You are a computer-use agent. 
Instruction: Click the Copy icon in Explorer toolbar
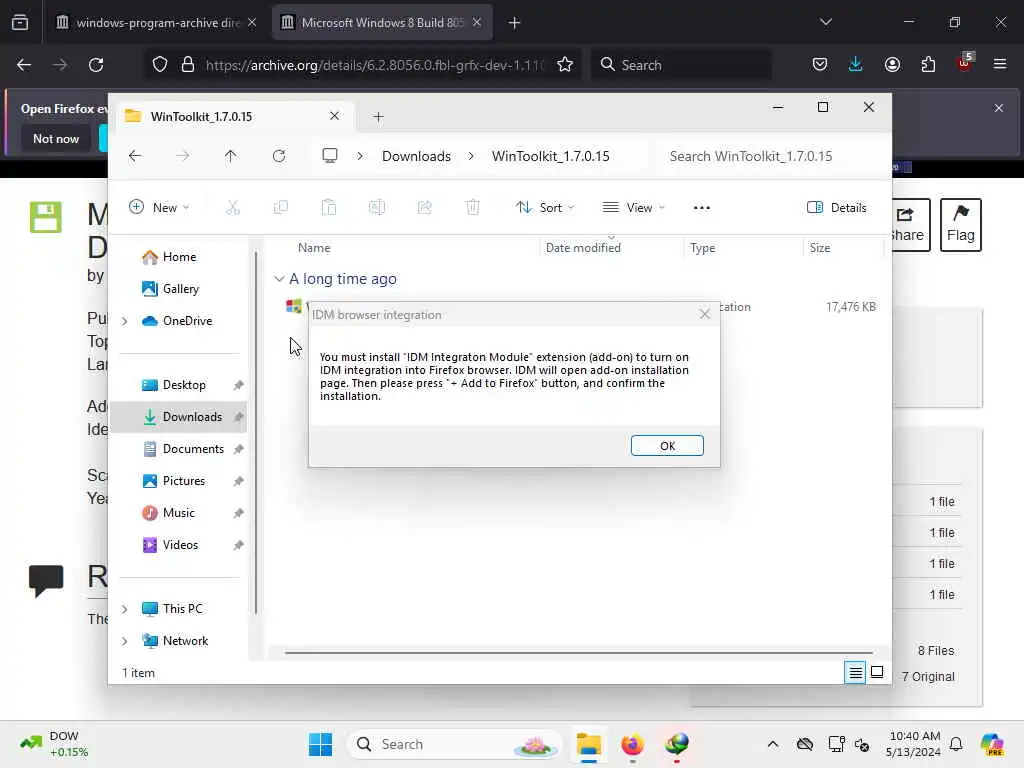281,208
